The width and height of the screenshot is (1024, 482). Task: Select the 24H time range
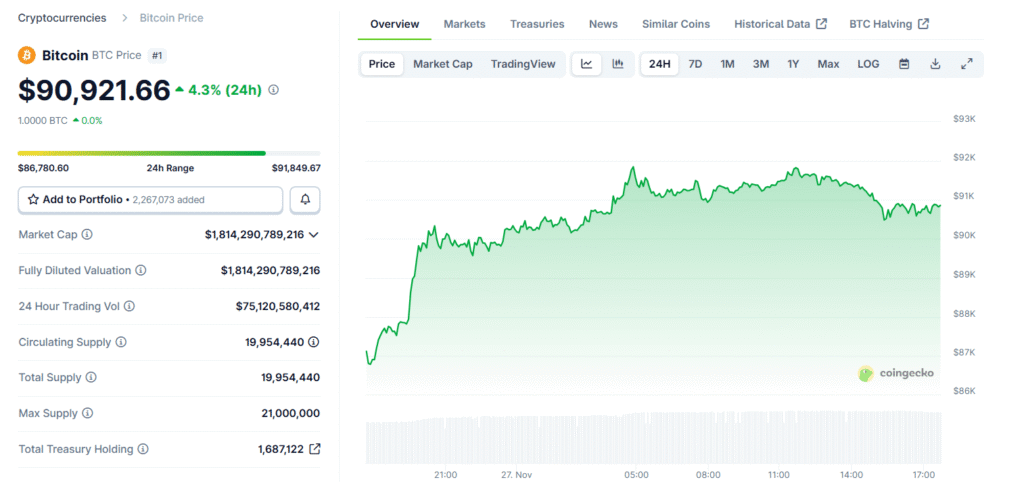[x=660, y=64]
